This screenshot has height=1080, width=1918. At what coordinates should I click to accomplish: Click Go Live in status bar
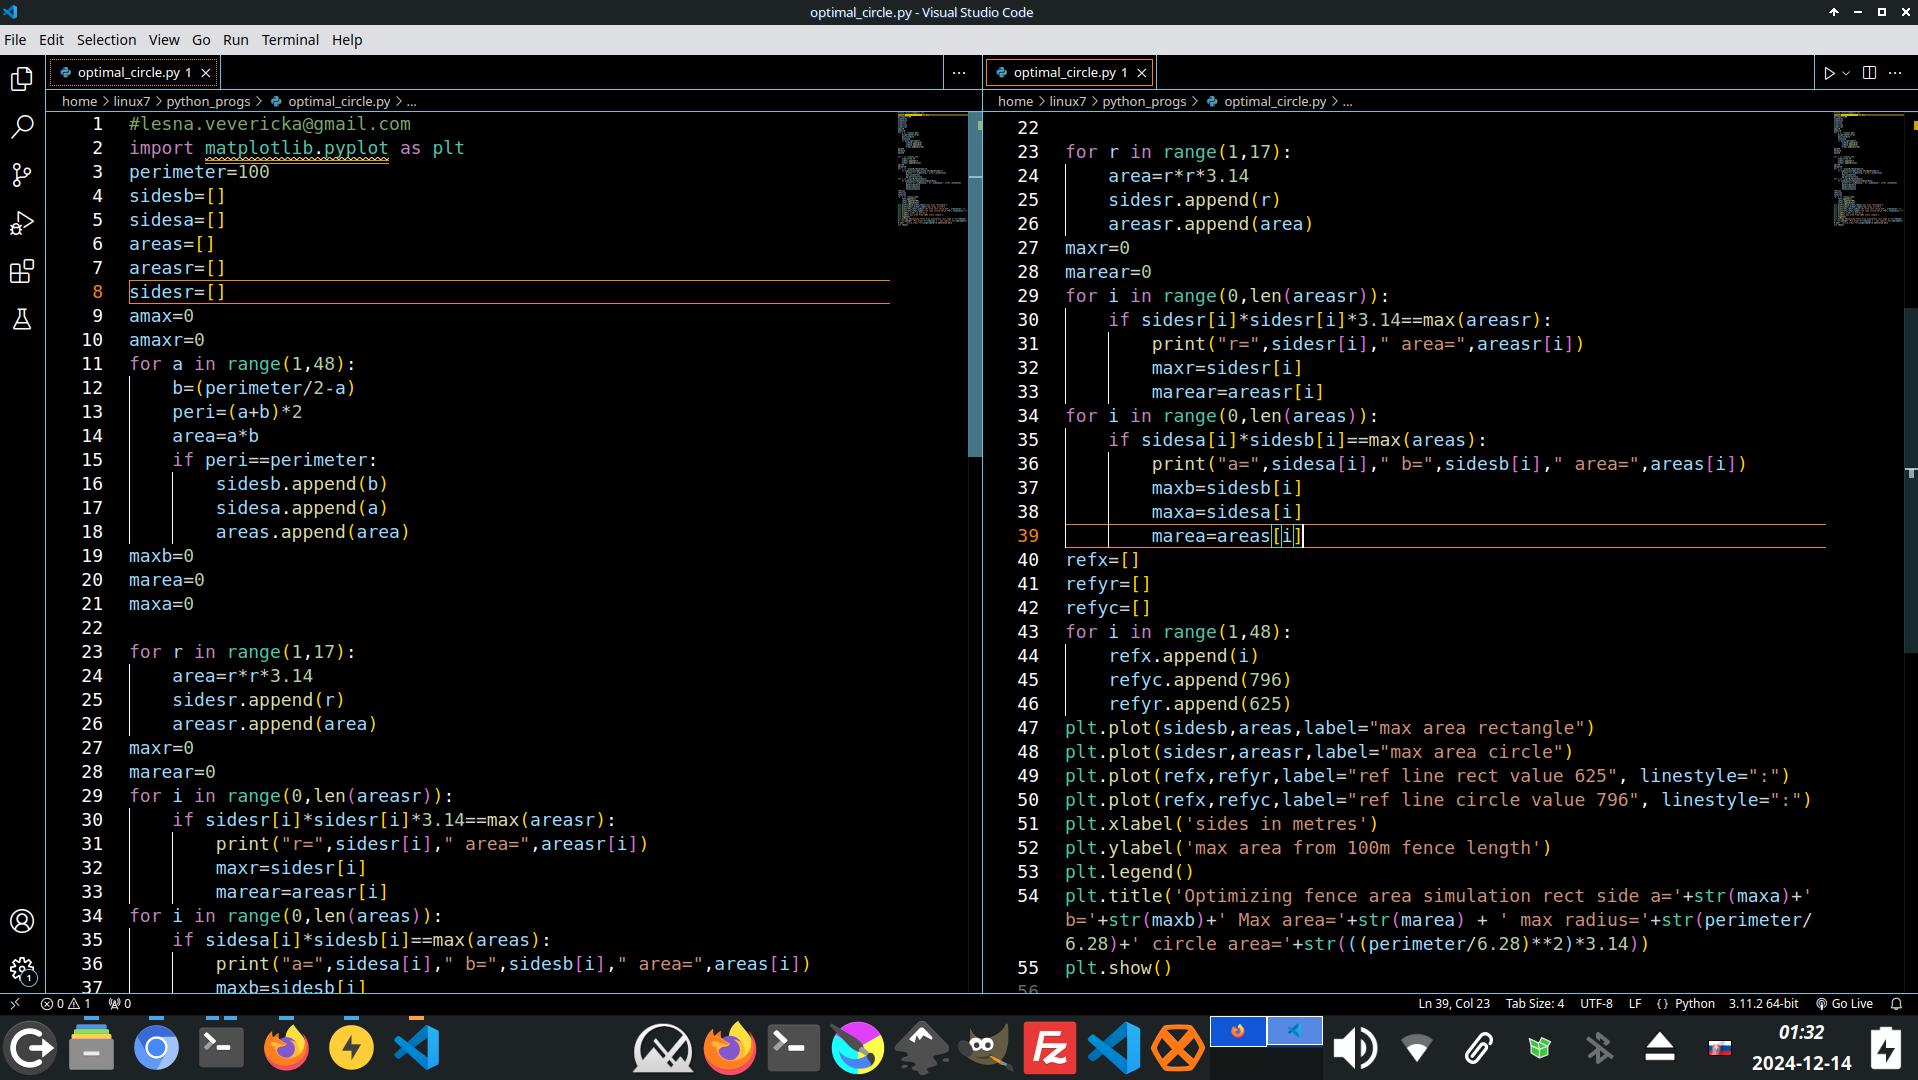[1844, 1003]
